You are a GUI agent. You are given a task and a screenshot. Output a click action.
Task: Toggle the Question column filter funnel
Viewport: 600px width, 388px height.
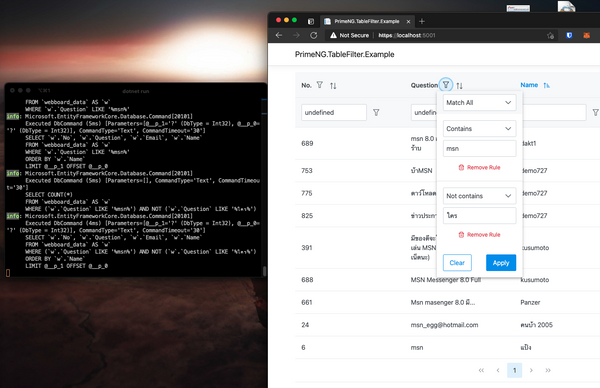(446, 85)
